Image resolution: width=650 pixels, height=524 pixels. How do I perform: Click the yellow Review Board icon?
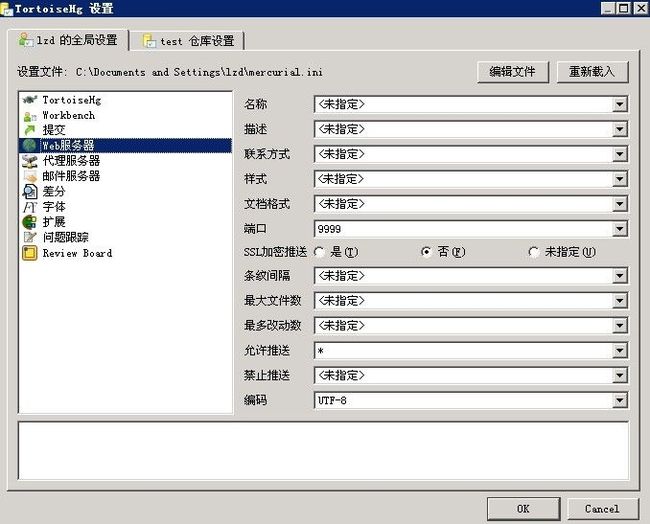click(29, 253)
